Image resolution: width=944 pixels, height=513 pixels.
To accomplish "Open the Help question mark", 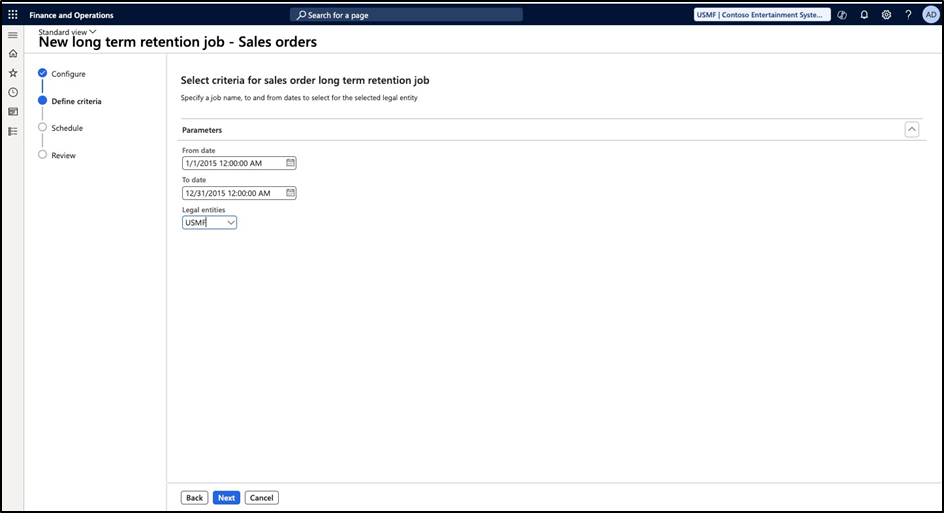I will coord(908,15).
